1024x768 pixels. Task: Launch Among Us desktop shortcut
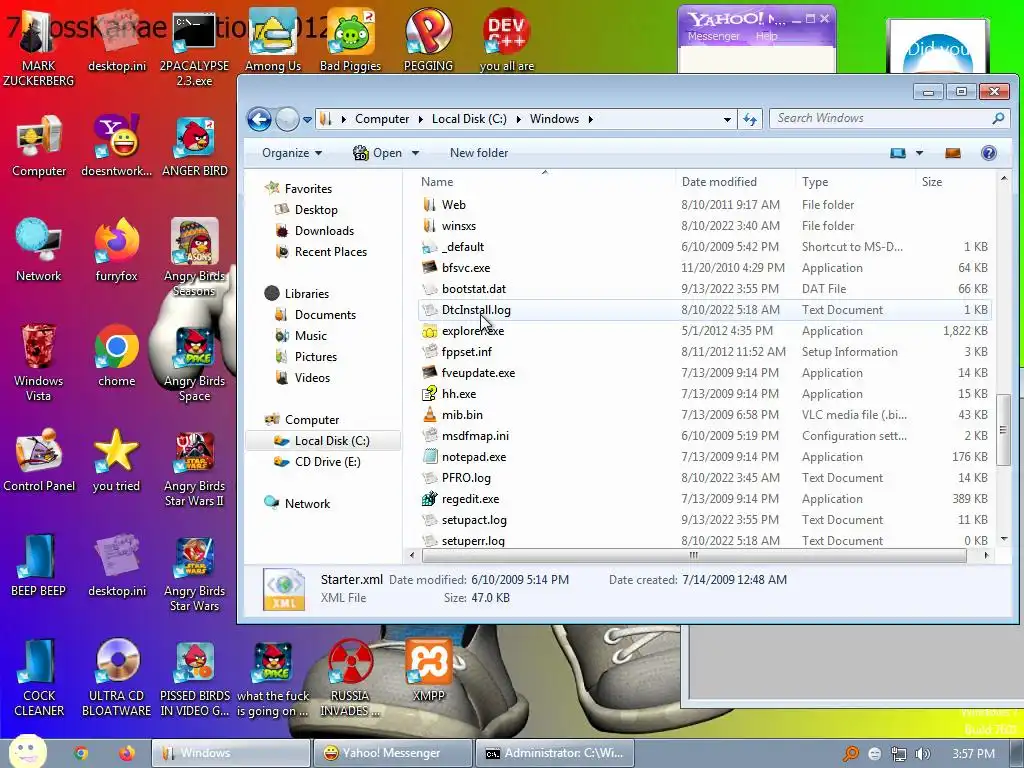coord(272,40)
